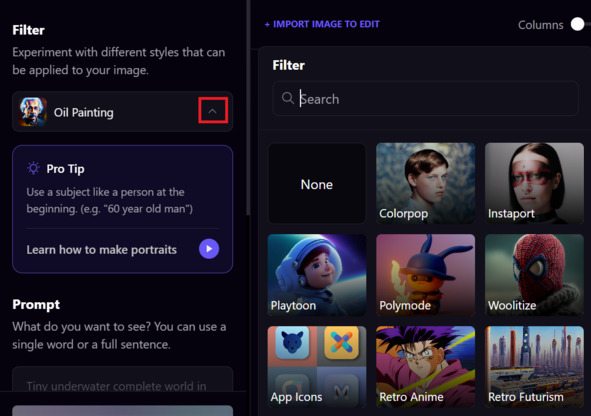591x416 pixels.
Task: Click the Prompt text box
Action: (122, 379)
